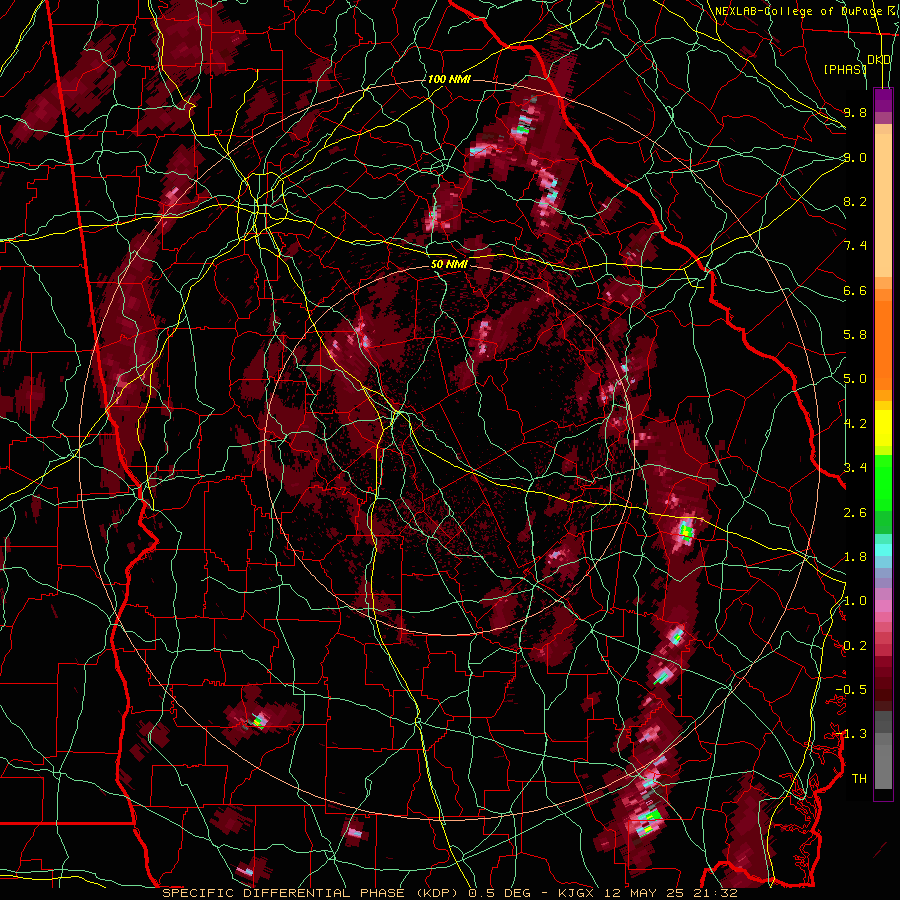
Task: Pick the orange band on the color bar
Action: [883, 344]
